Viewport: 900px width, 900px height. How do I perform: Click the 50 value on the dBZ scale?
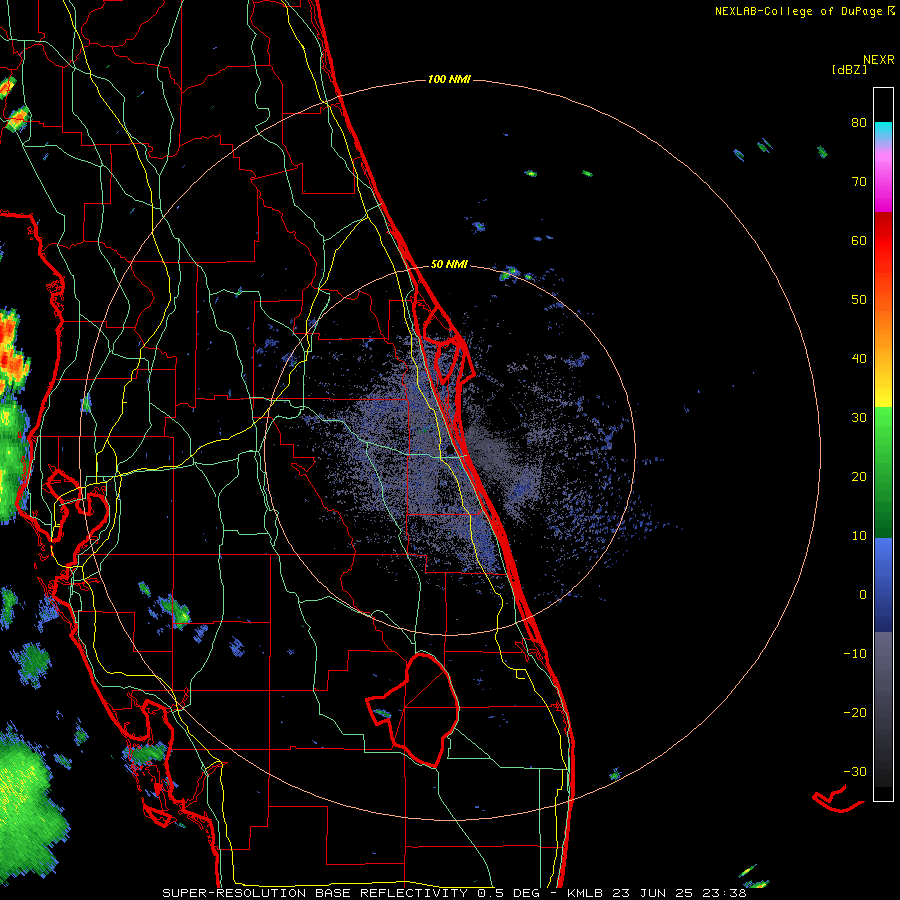[x=859, y=300]
